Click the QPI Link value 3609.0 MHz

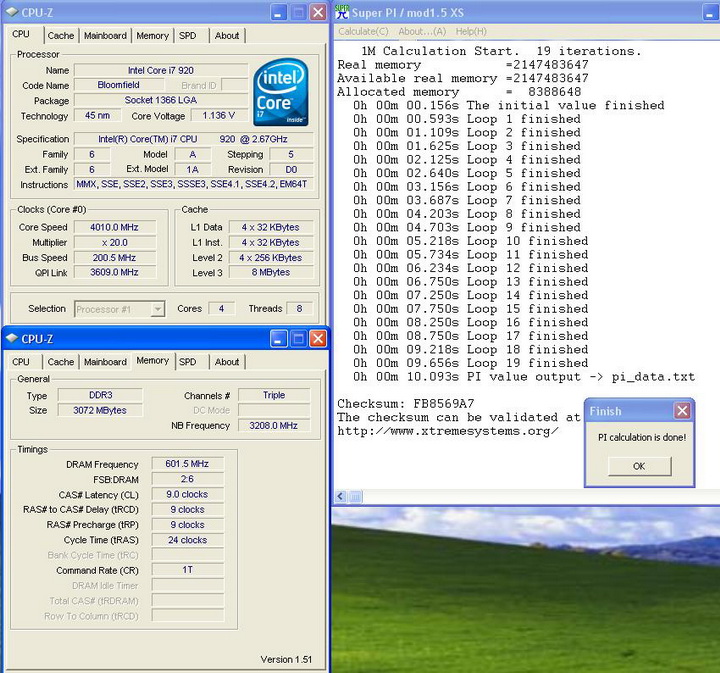[114, 272]
